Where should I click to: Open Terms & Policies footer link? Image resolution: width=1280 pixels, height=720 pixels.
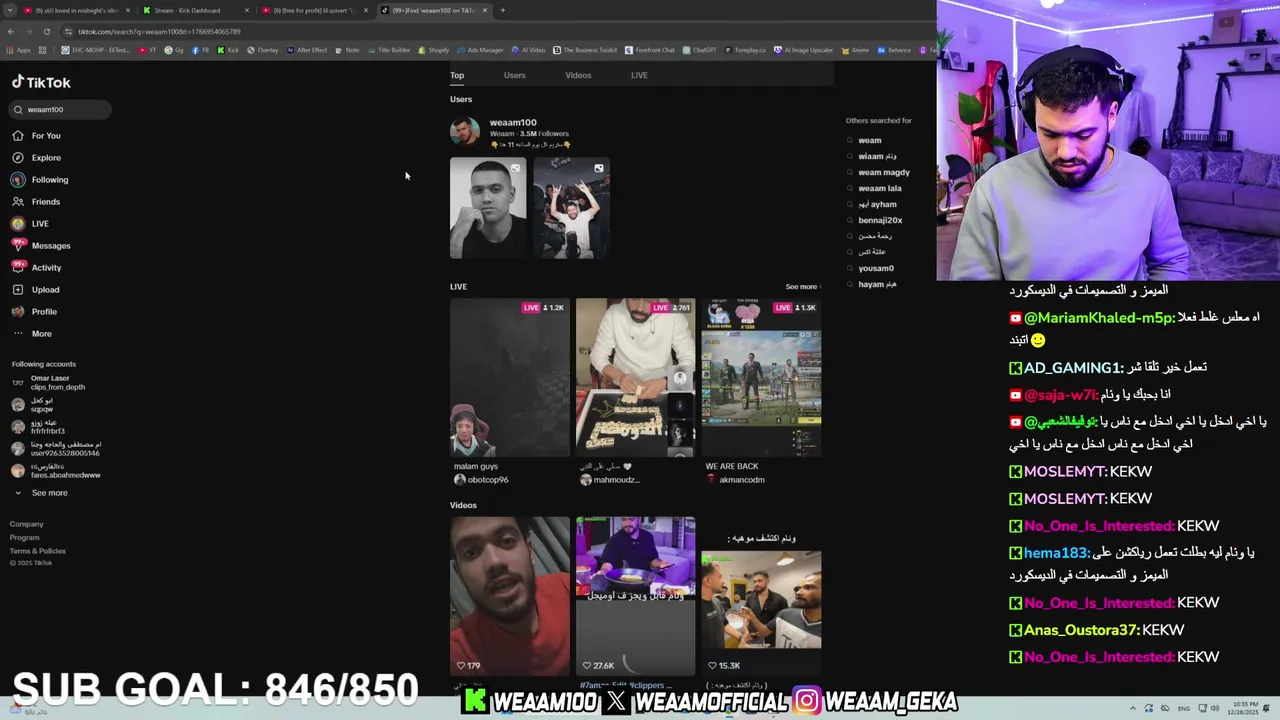[x=38, y=551]
